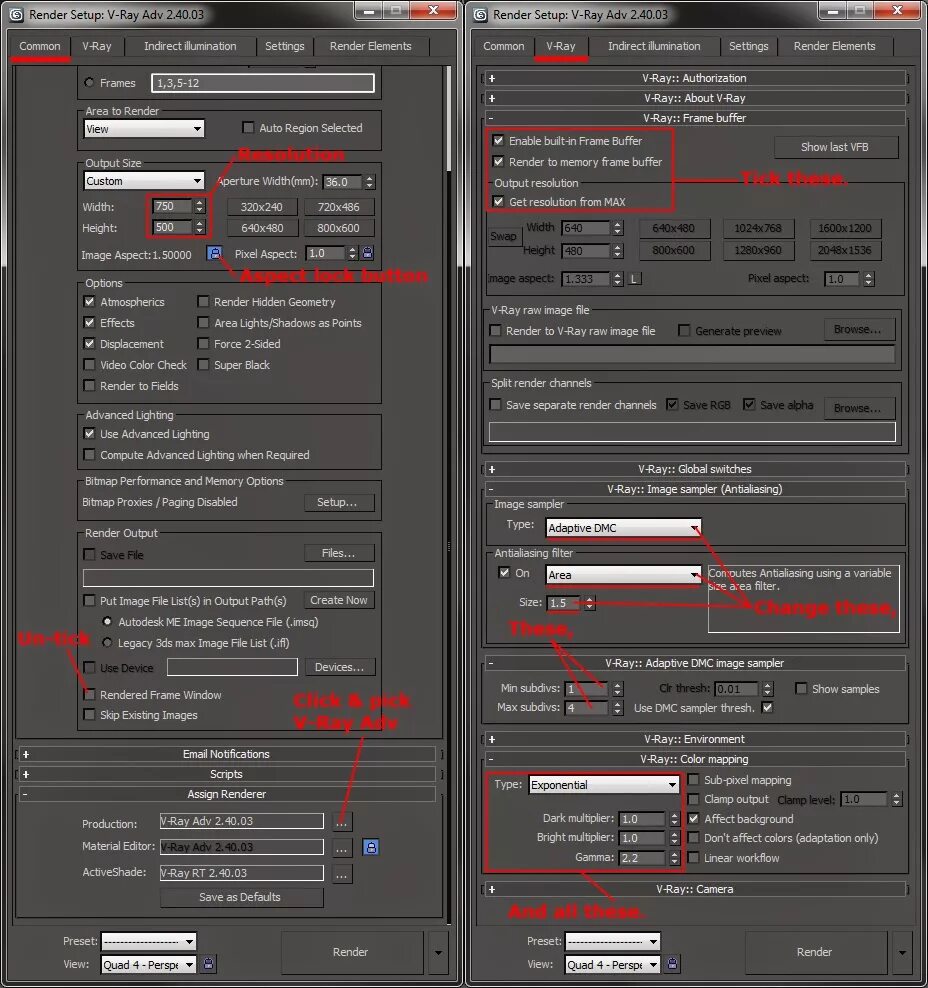Viewport: 928px width, 988px height.
Task: Open the Antialiasing filter Area dropdown
Action: coord(623,575)
